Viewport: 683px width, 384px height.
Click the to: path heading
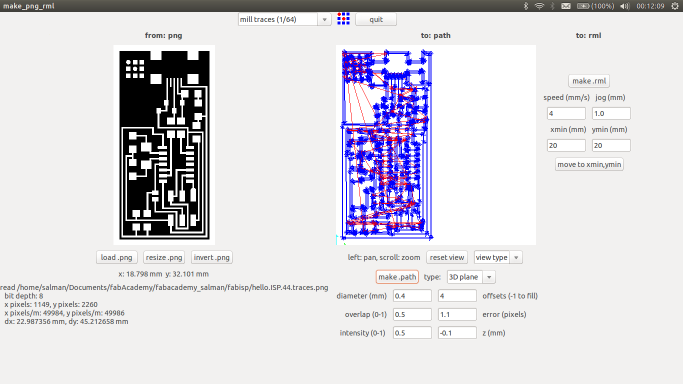[x=436, y=35]
